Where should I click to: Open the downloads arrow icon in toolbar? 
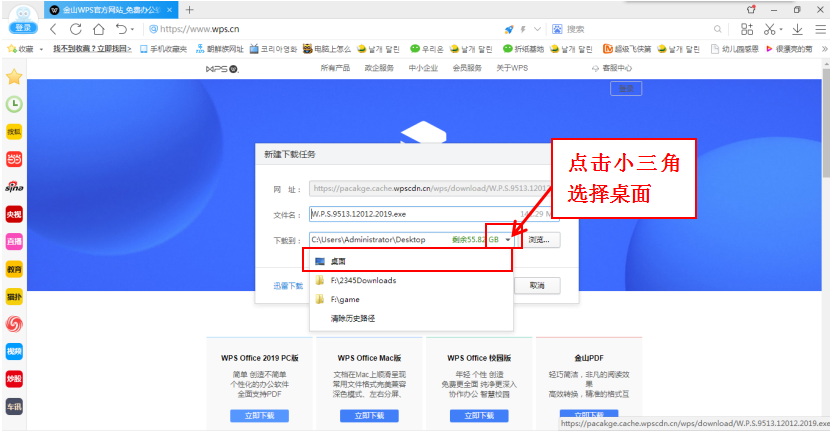[797, 29]
